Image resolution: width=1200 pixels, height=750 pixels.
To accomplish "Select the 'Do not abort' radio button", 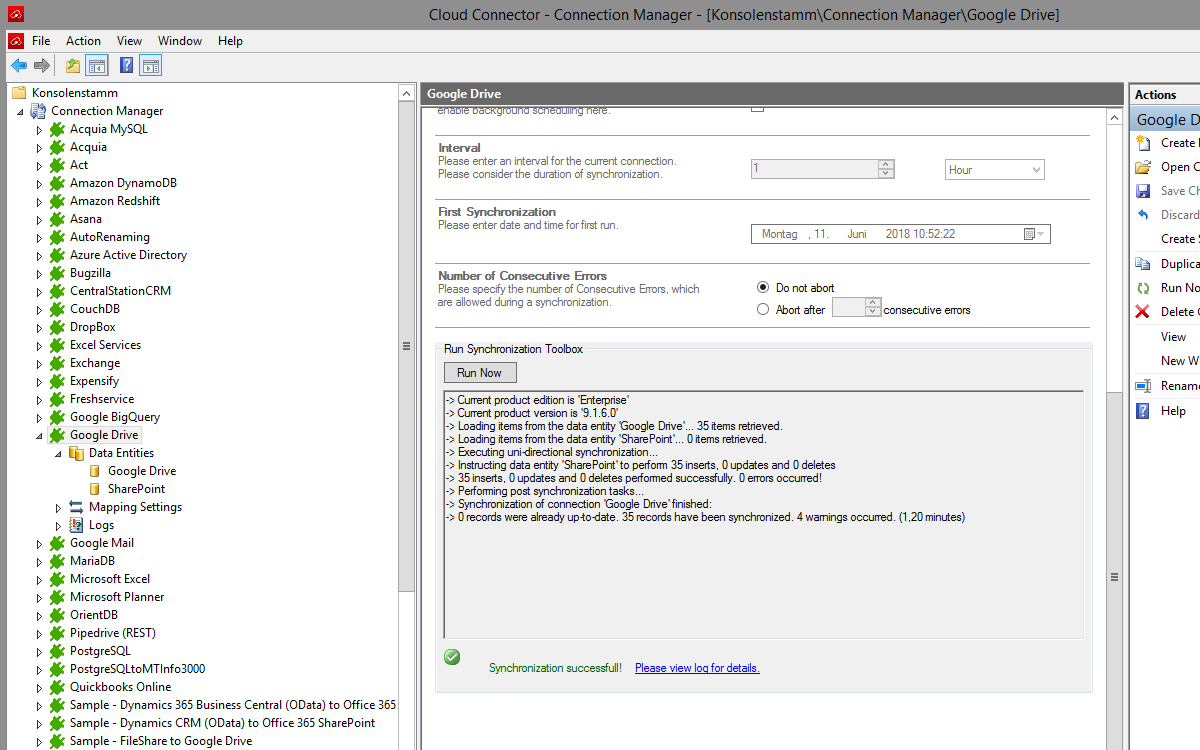I will point(763,288).
